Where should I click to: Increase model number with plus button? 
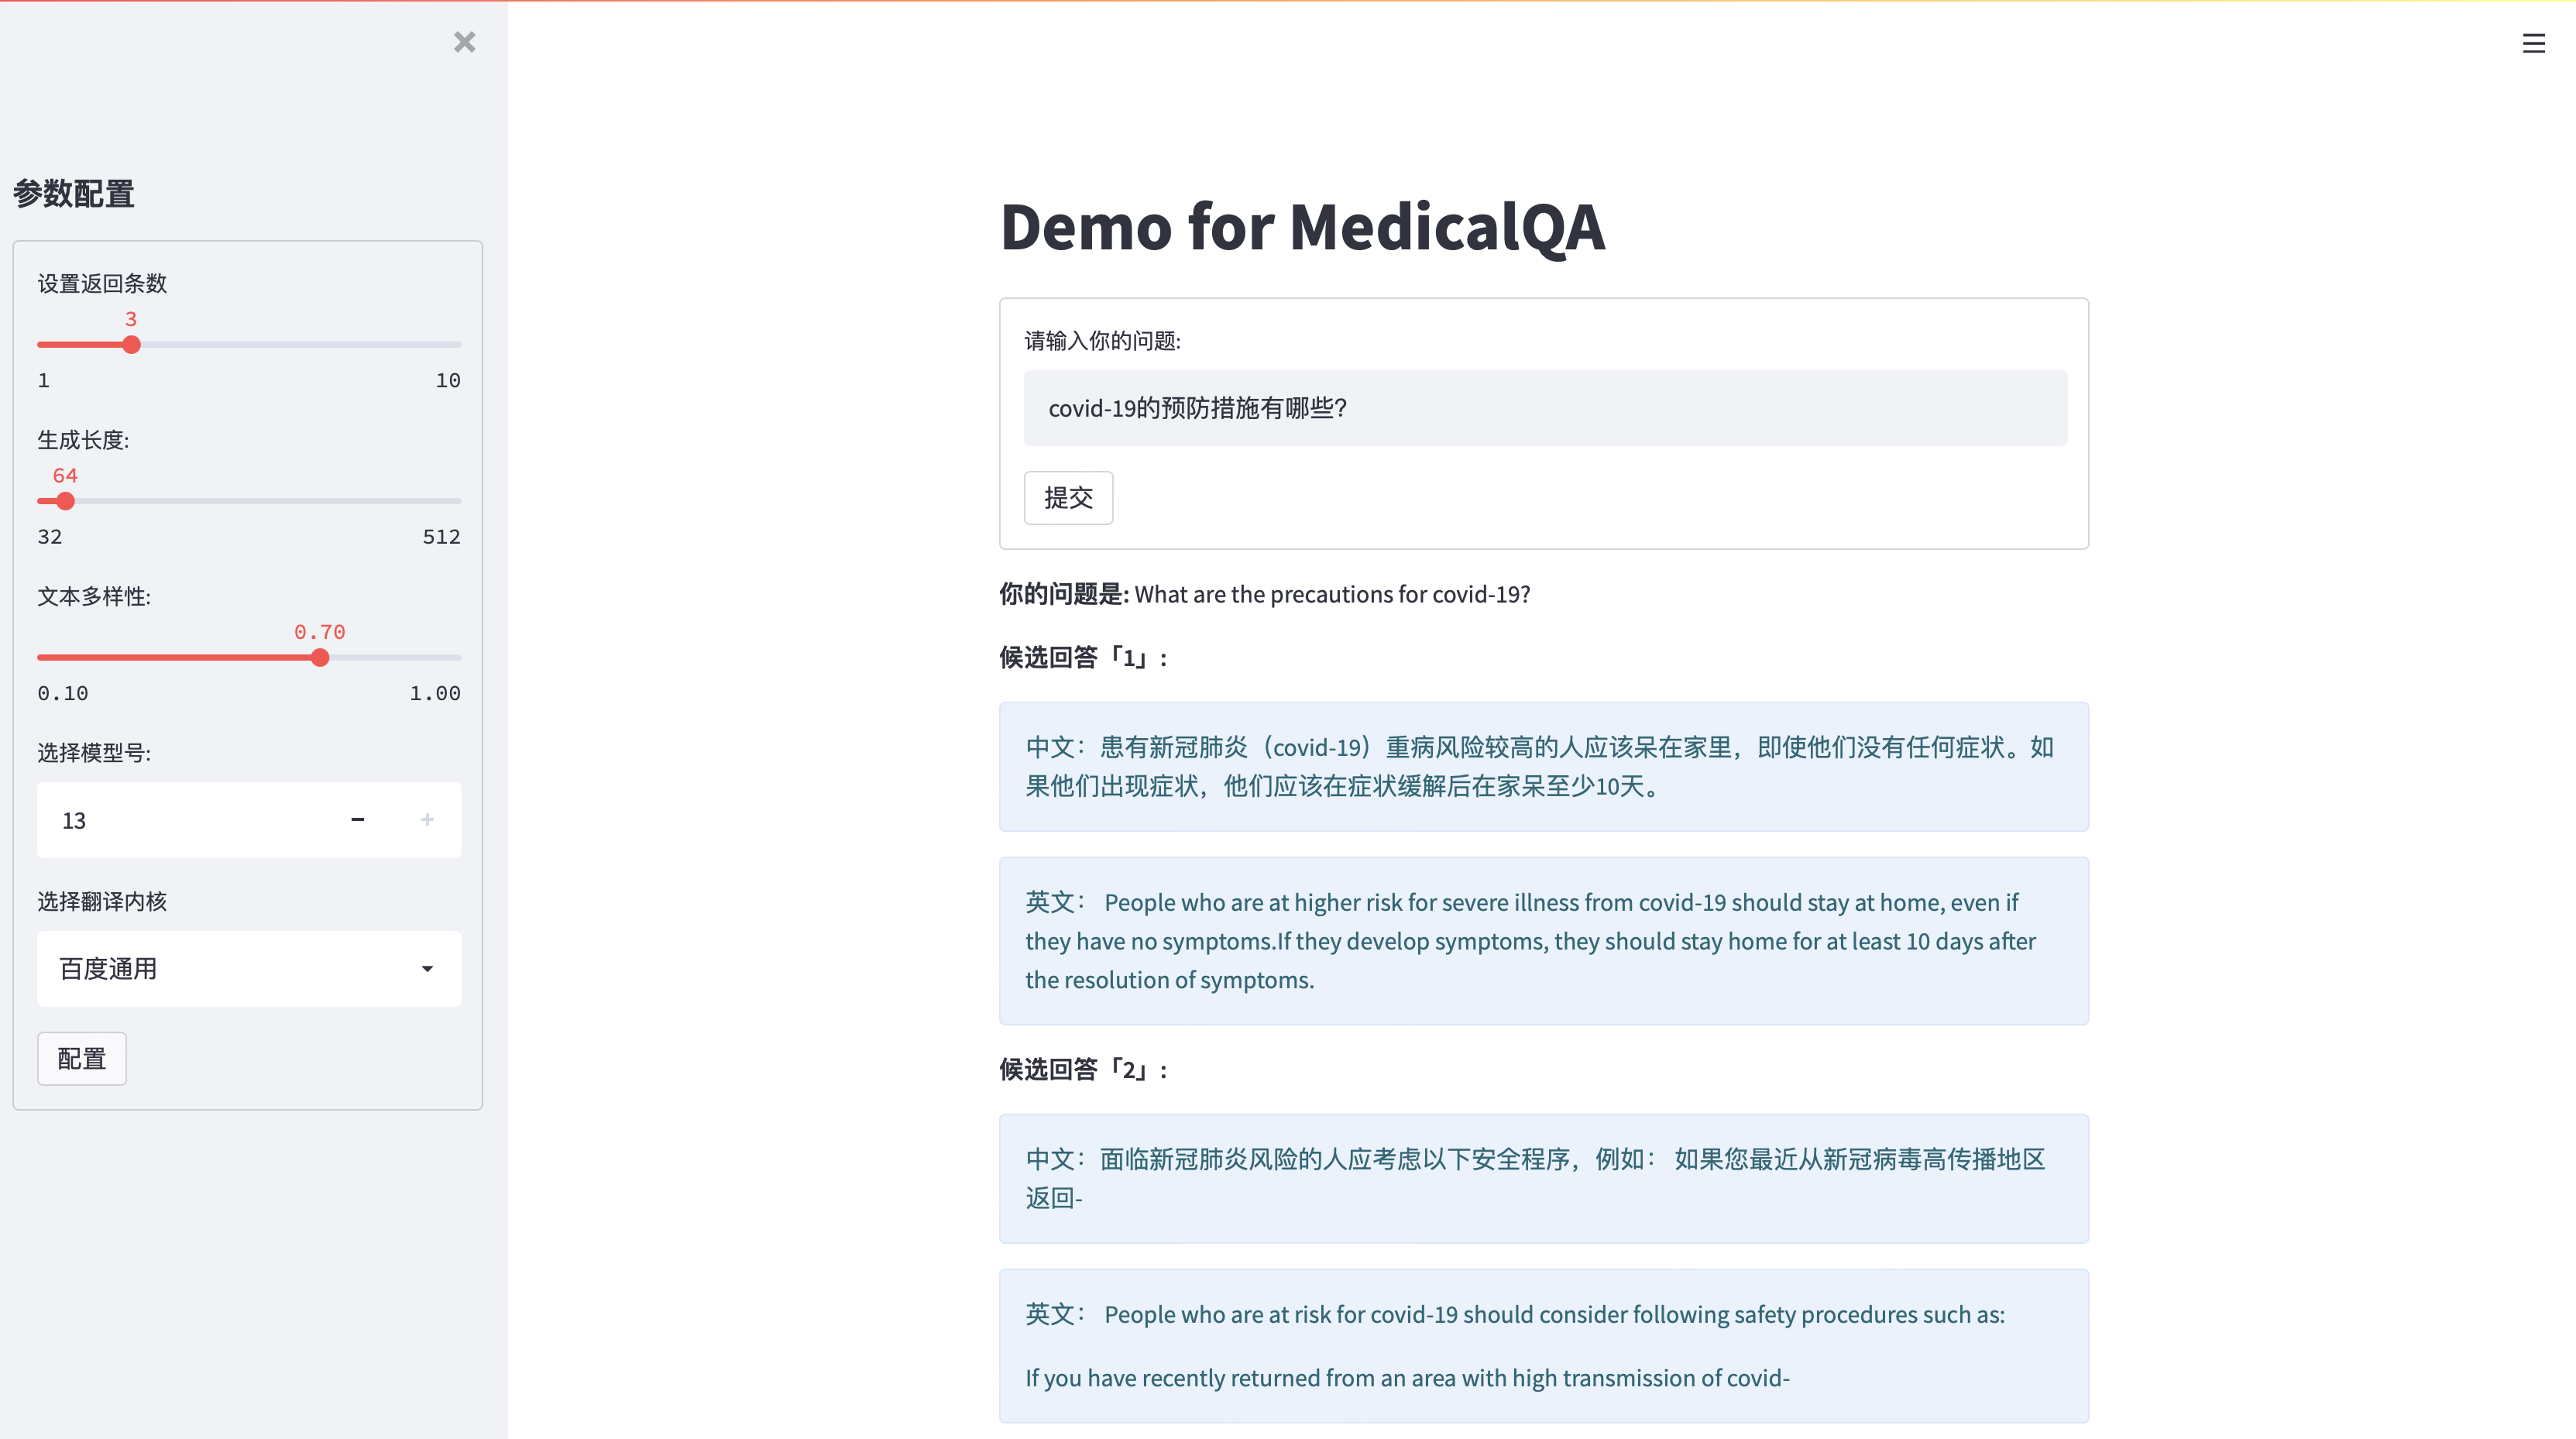point(427,820)
